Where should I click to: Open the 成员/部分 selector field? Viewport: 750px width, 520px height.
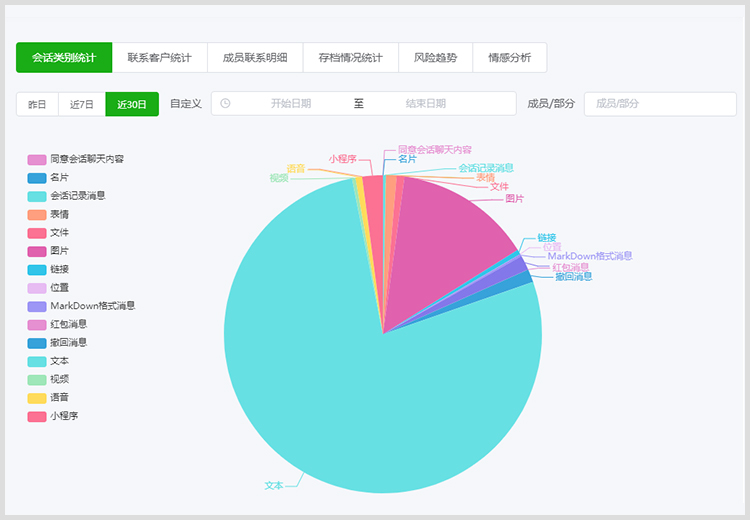[x=660, y=104]
